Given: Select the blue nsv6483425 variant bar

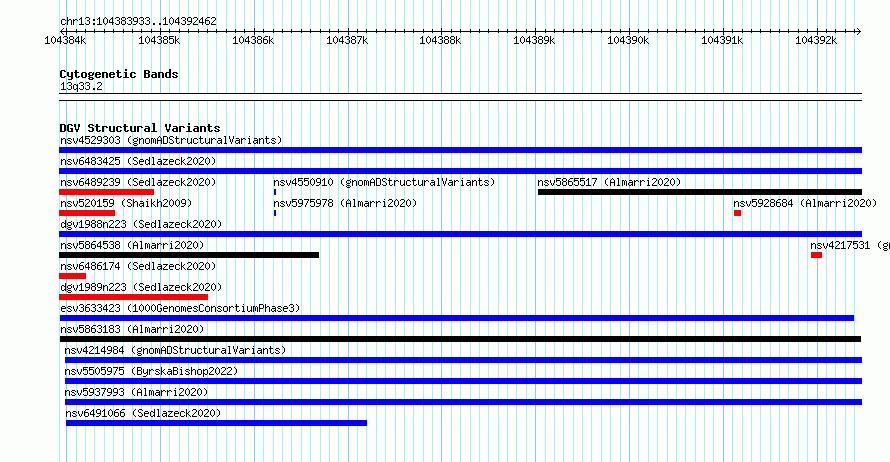Looking at the screenshot, I should pos(460,171).
